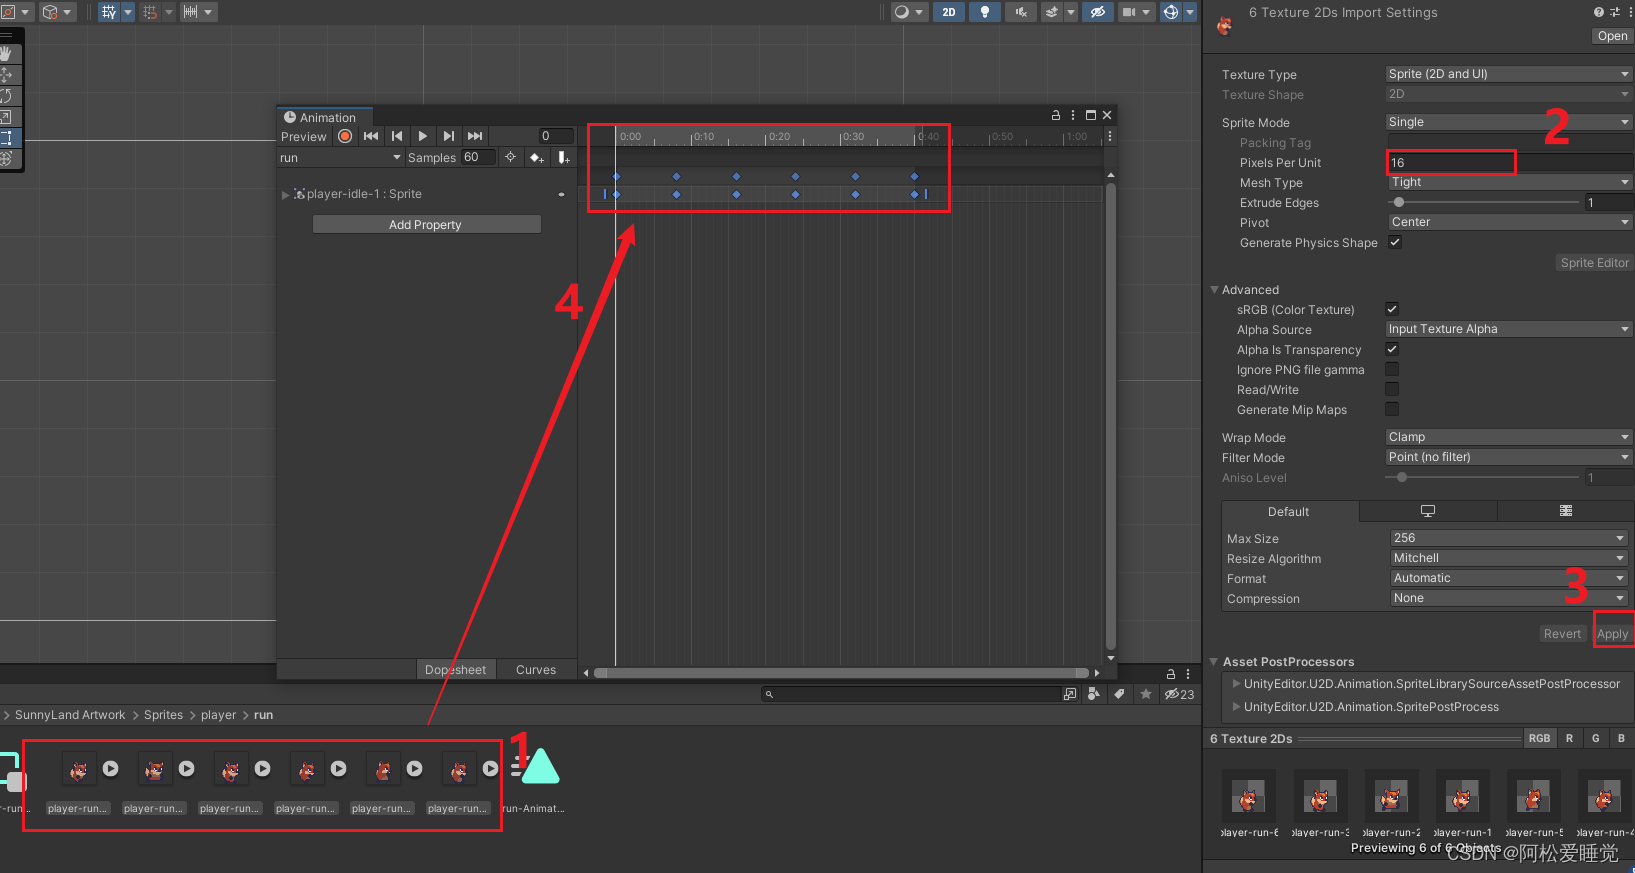Show RGB channels in preview

[x=1539, y=739]
